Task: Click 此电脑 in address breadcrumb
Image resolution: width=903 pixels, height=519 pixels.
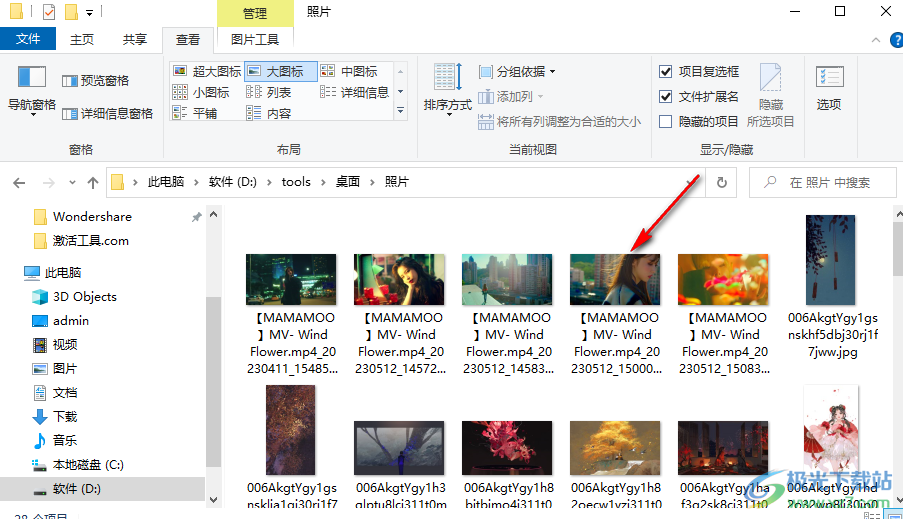Action: point(166,182)
